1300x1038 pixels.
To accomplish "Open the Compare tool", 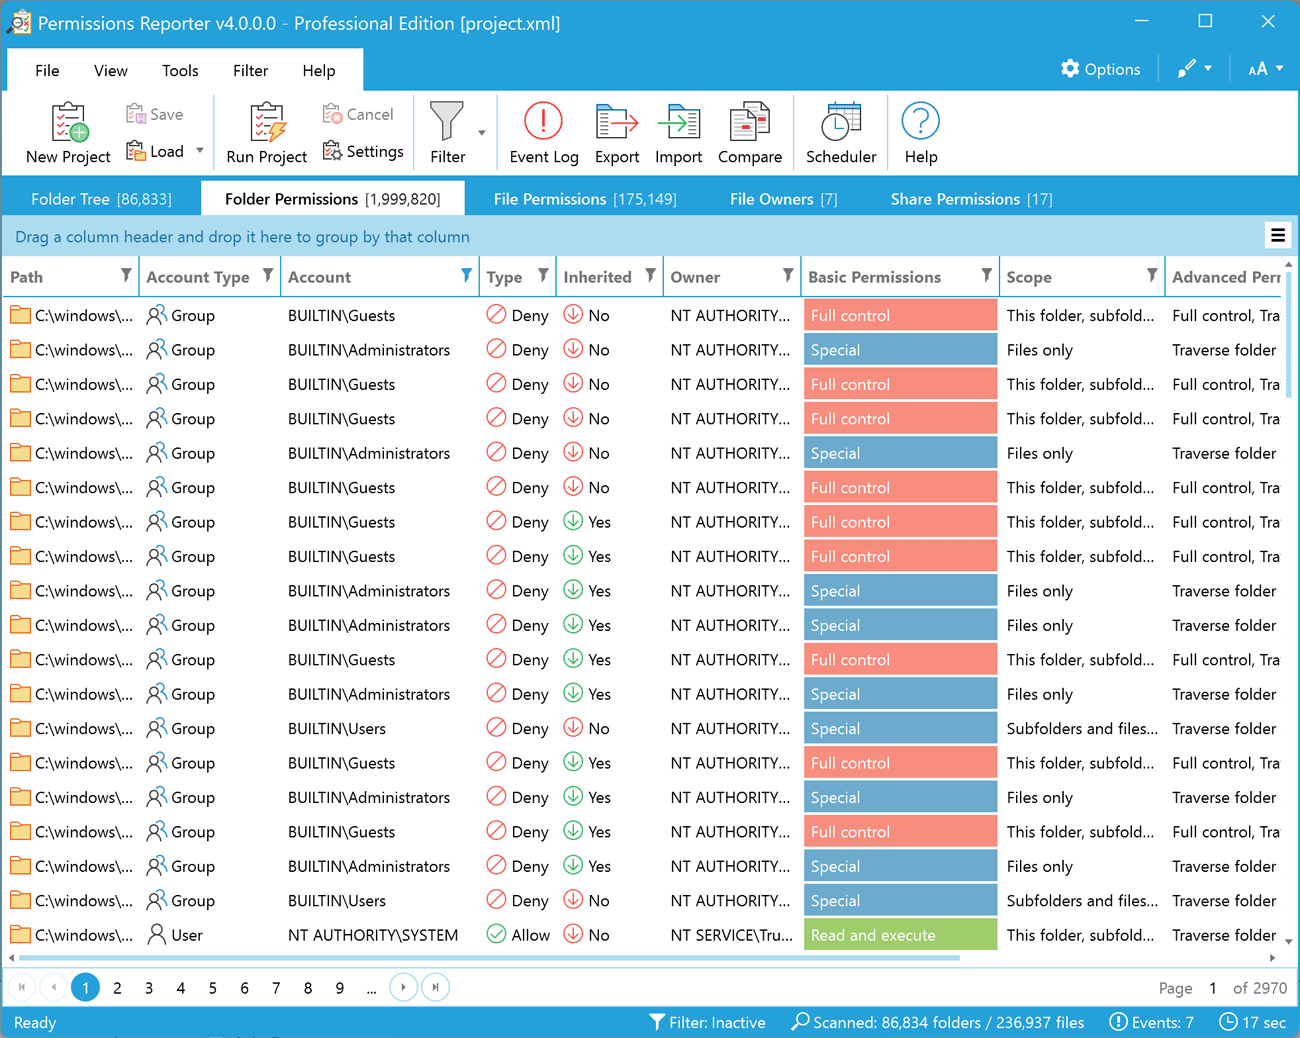I will [750, 132].
